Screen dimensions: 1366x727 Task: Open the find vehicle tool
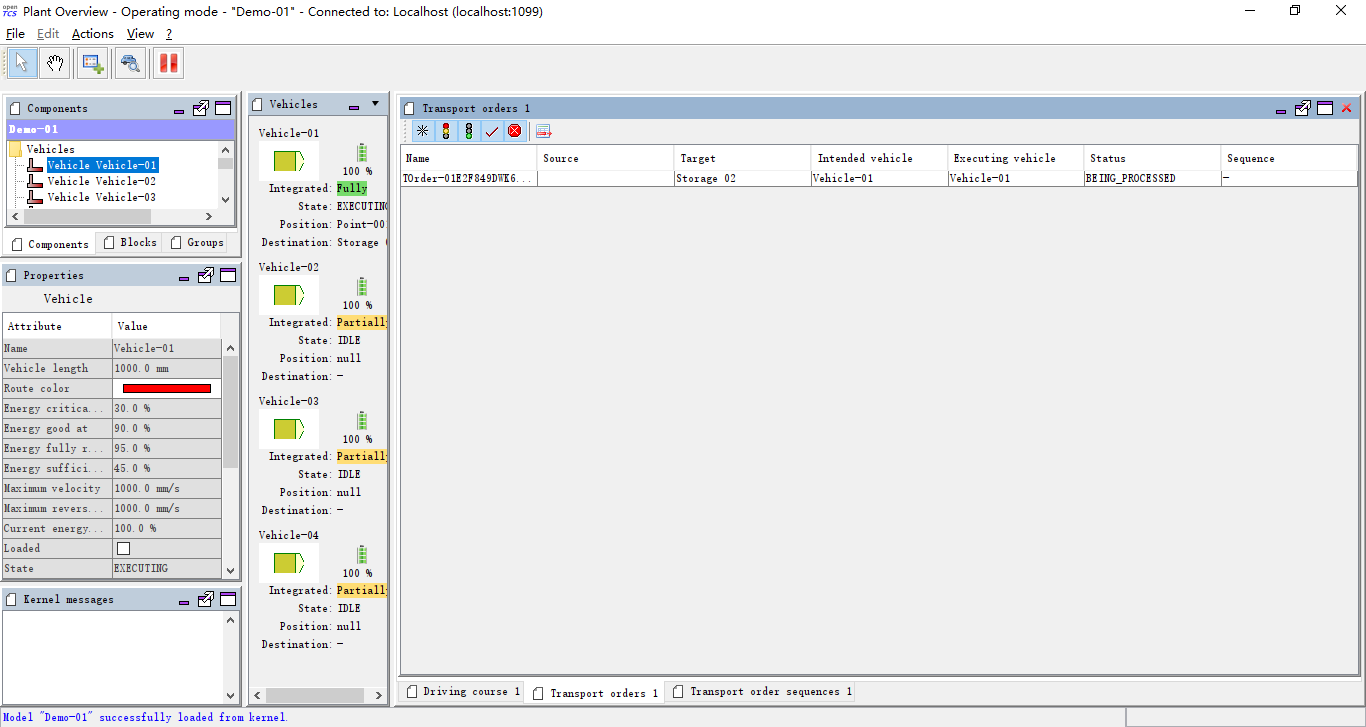point(130,62)
